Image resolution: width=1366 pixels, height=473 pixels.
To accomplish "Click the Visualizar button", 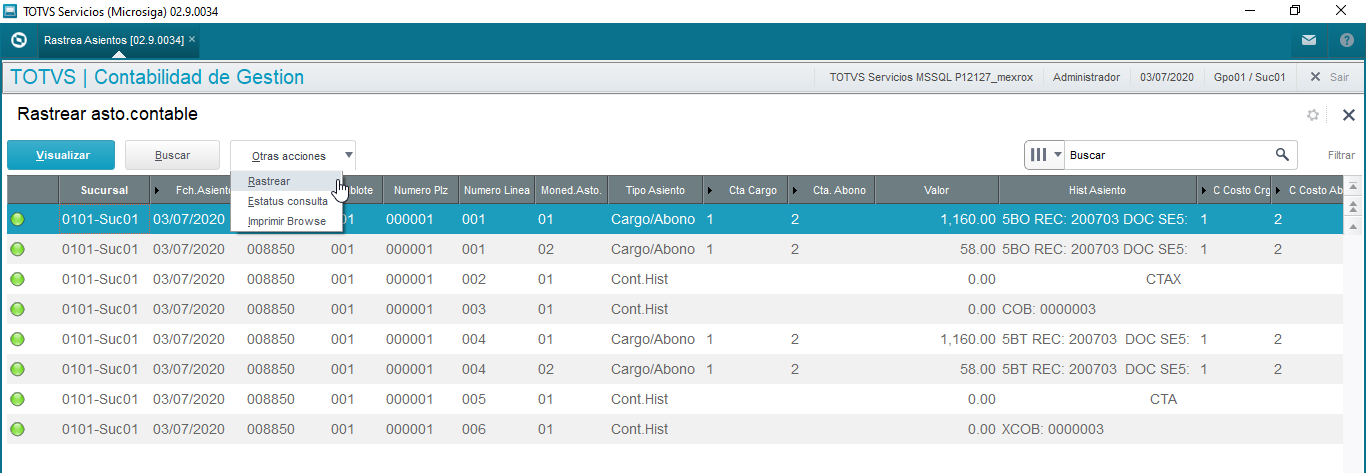I will pyautogui.click(x=61, y=155).
